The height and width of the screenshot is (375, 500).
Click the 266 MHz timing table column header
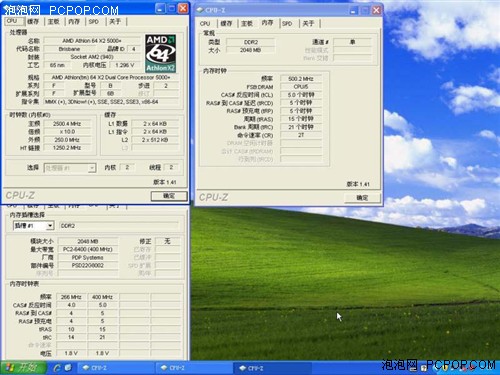click(71, 297)
